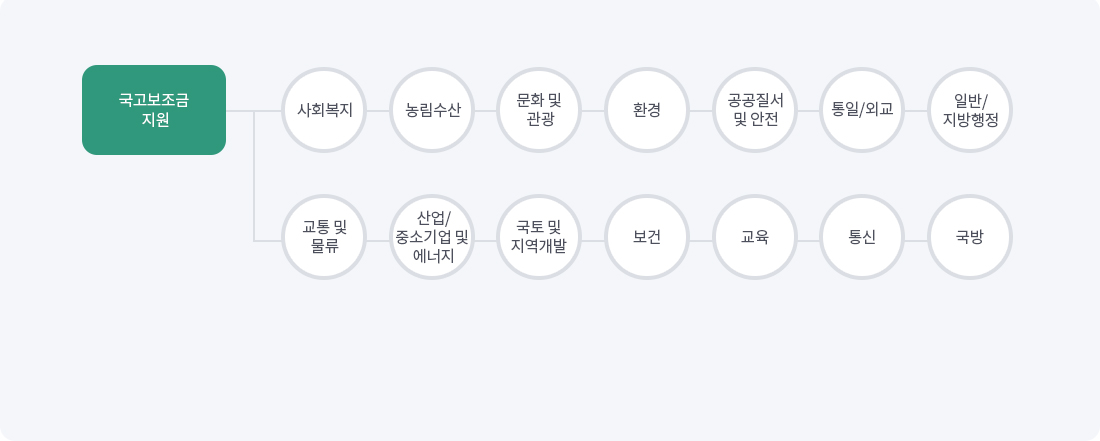The width and height of the screenshot is (1100, 441).
Task: Open 산업/중소기업 및 에너지 circle
Action: [x=433, y=237]
